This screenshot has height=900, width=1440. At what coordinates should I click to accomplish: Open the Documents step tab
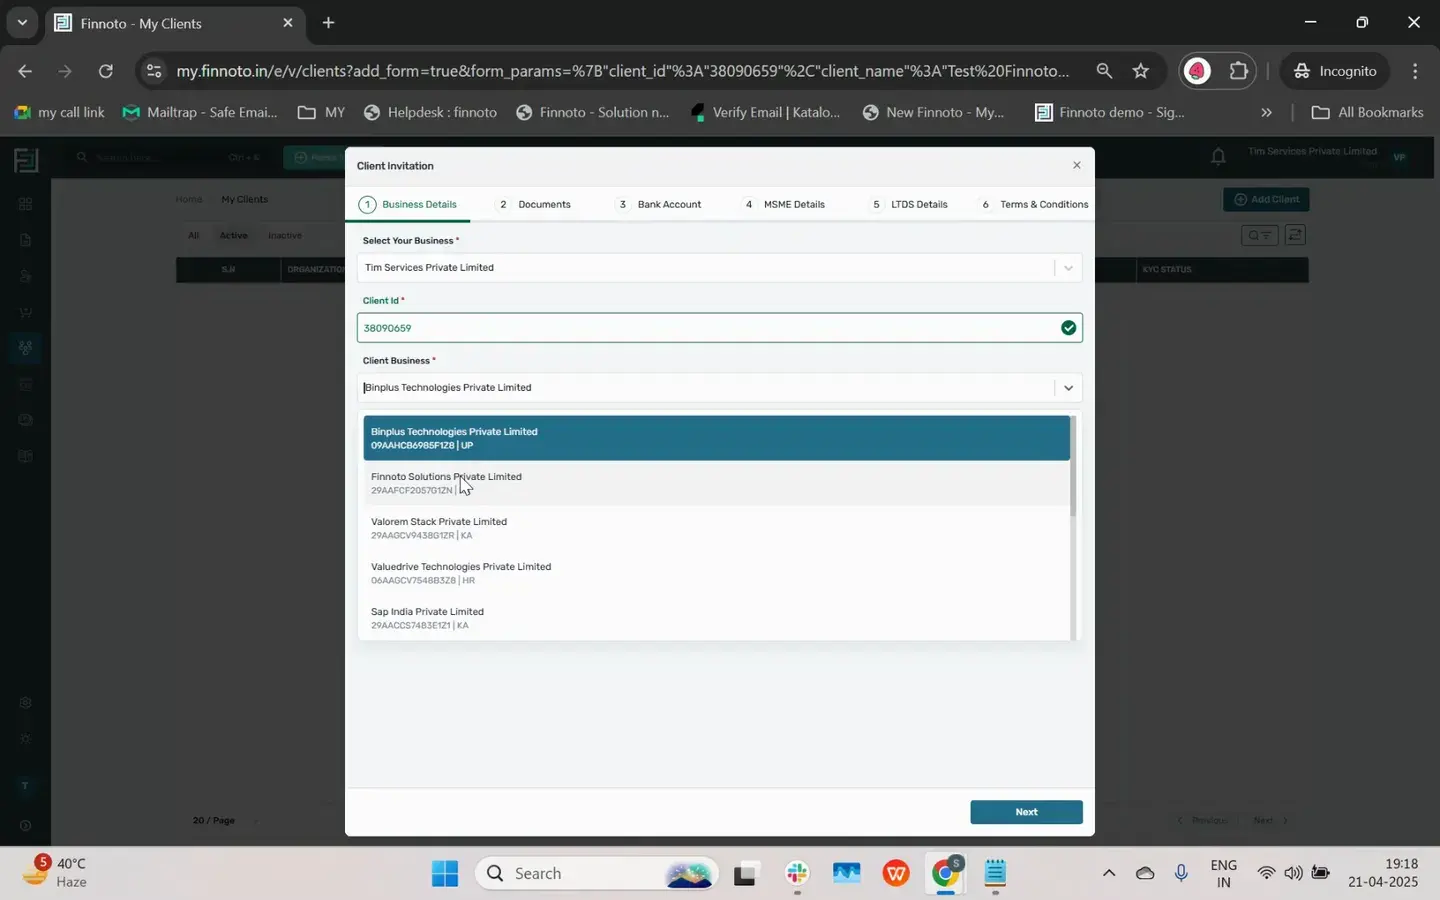(x=535, y=204)
